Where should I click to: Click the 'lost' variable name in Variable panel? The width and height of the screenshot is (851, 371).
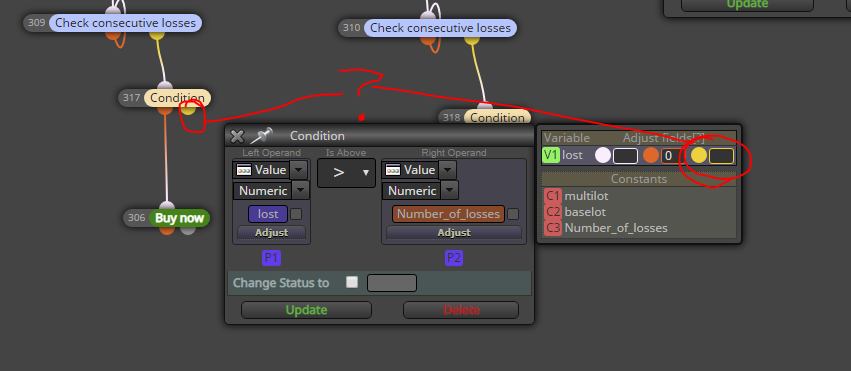click(572, 155)
